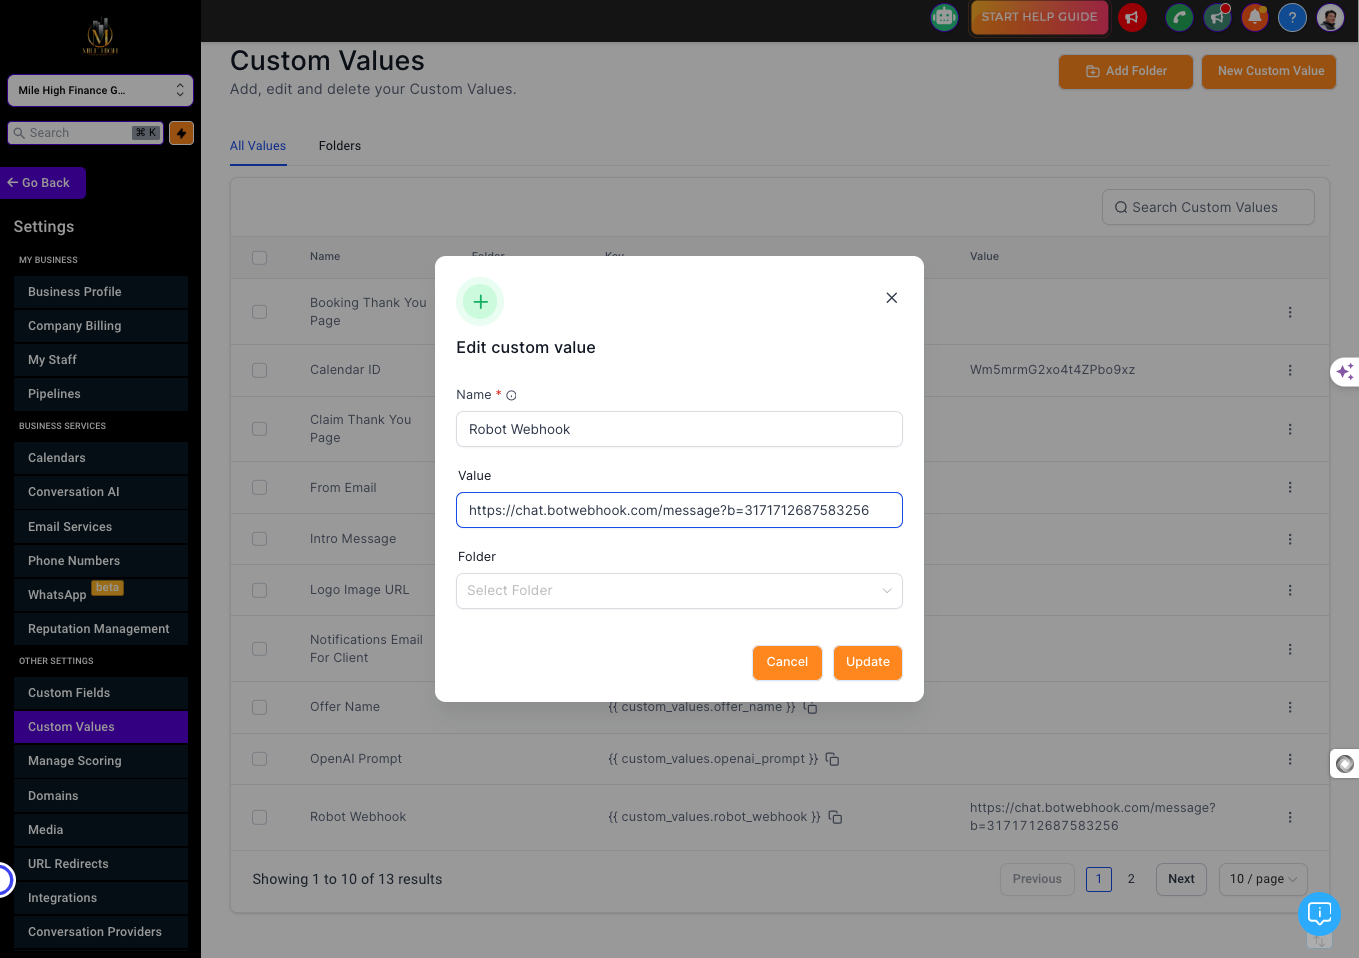Open the green phone dialer icon
The width and height of the screenshot is (1359, 958).
[x=1180, y=17]
